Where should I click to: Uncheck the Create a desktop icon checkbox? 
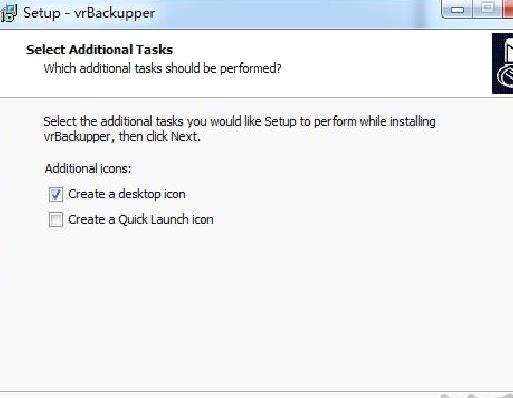point(56,194)
